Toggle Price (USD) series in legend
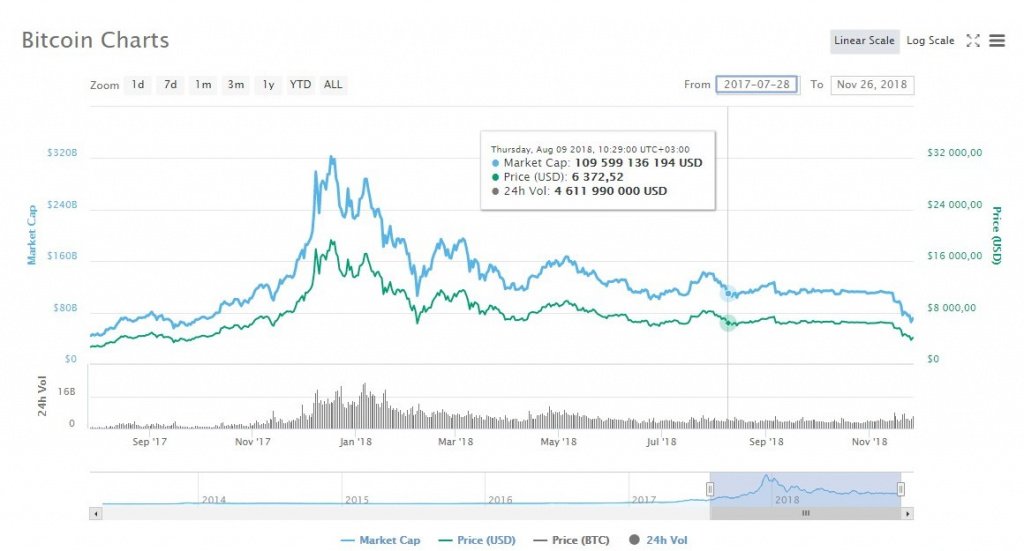The width and height of the screenshot is (1024, 551). [x=476, y=540]
